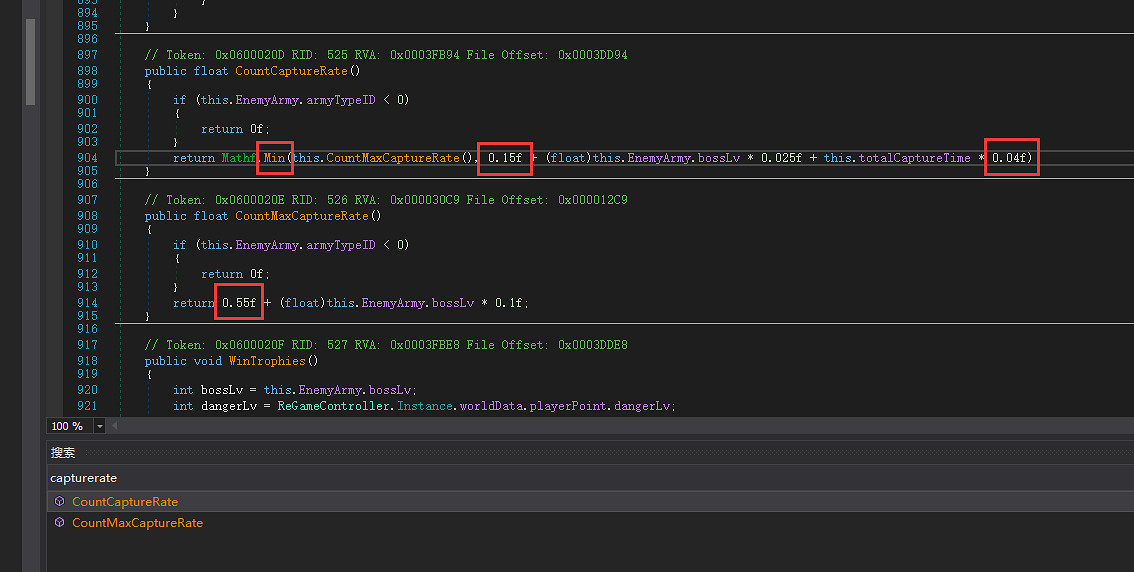The height and width of the screenshot is (572, 1134).
Task: Click the method icon beside CountCaptureRate result
Action: 59,501
